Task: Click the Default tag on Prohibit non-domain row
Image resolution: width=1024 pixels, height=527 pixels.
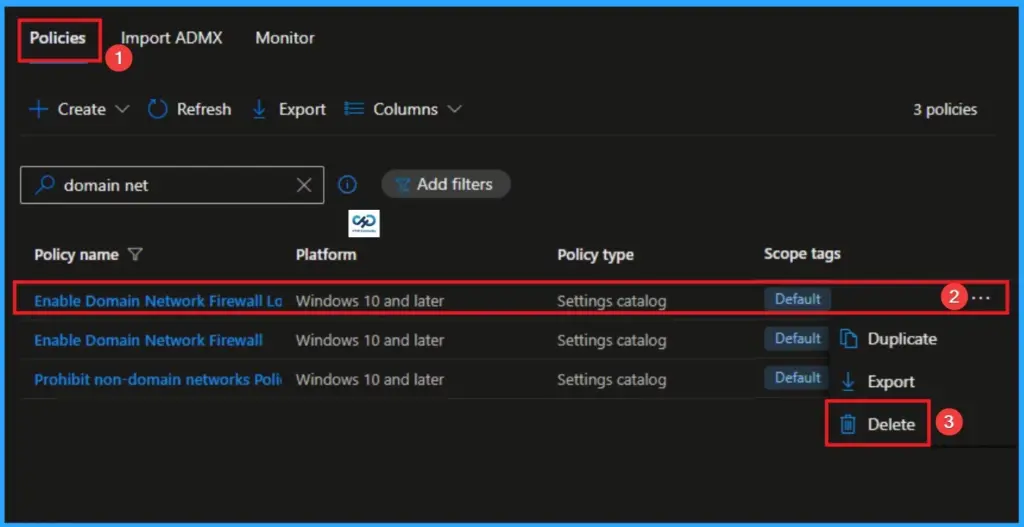Action: (797, 377)
